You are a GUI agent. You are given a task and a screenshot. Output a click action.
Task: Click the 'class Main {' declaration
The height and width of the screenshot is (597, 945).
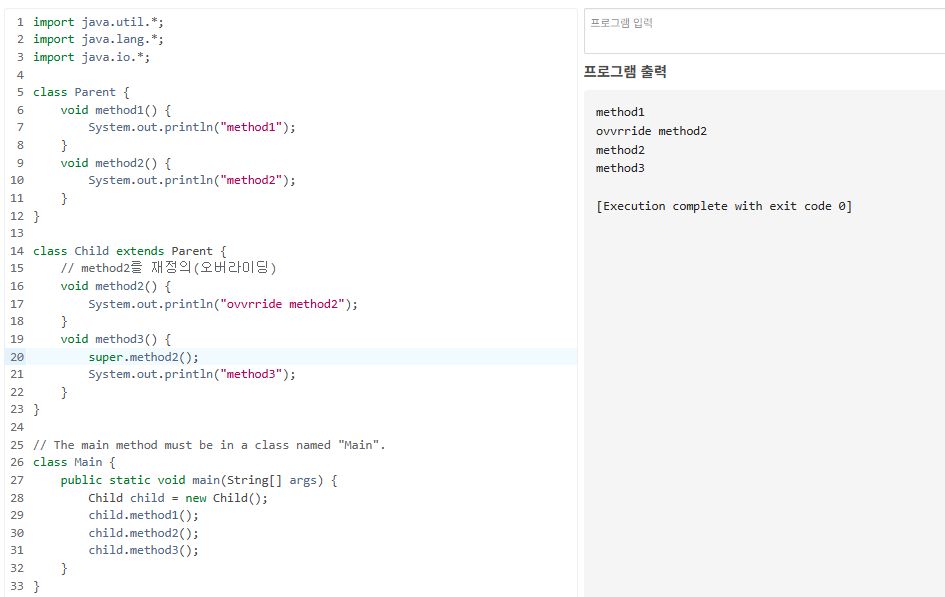pyautogui.click(x=74, y=462)
